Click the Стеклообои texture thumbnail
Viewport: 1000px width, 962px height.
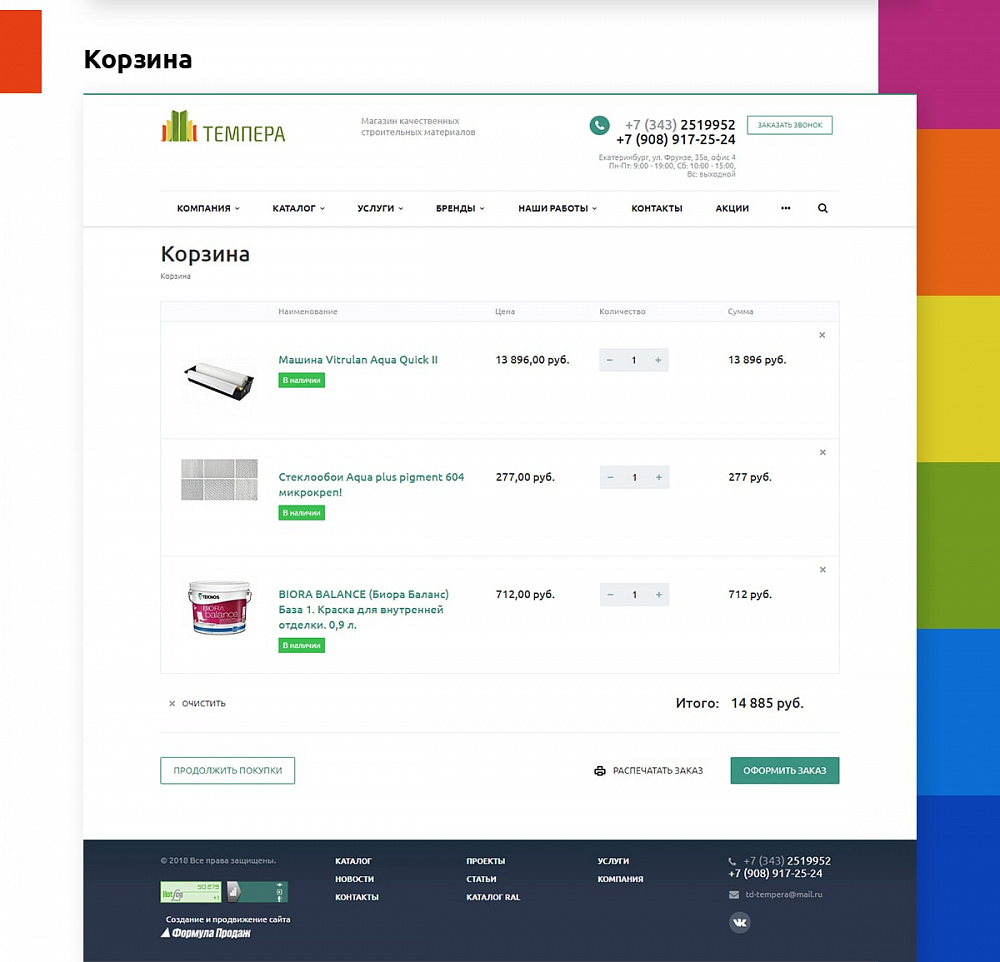(x=219, y=480)
